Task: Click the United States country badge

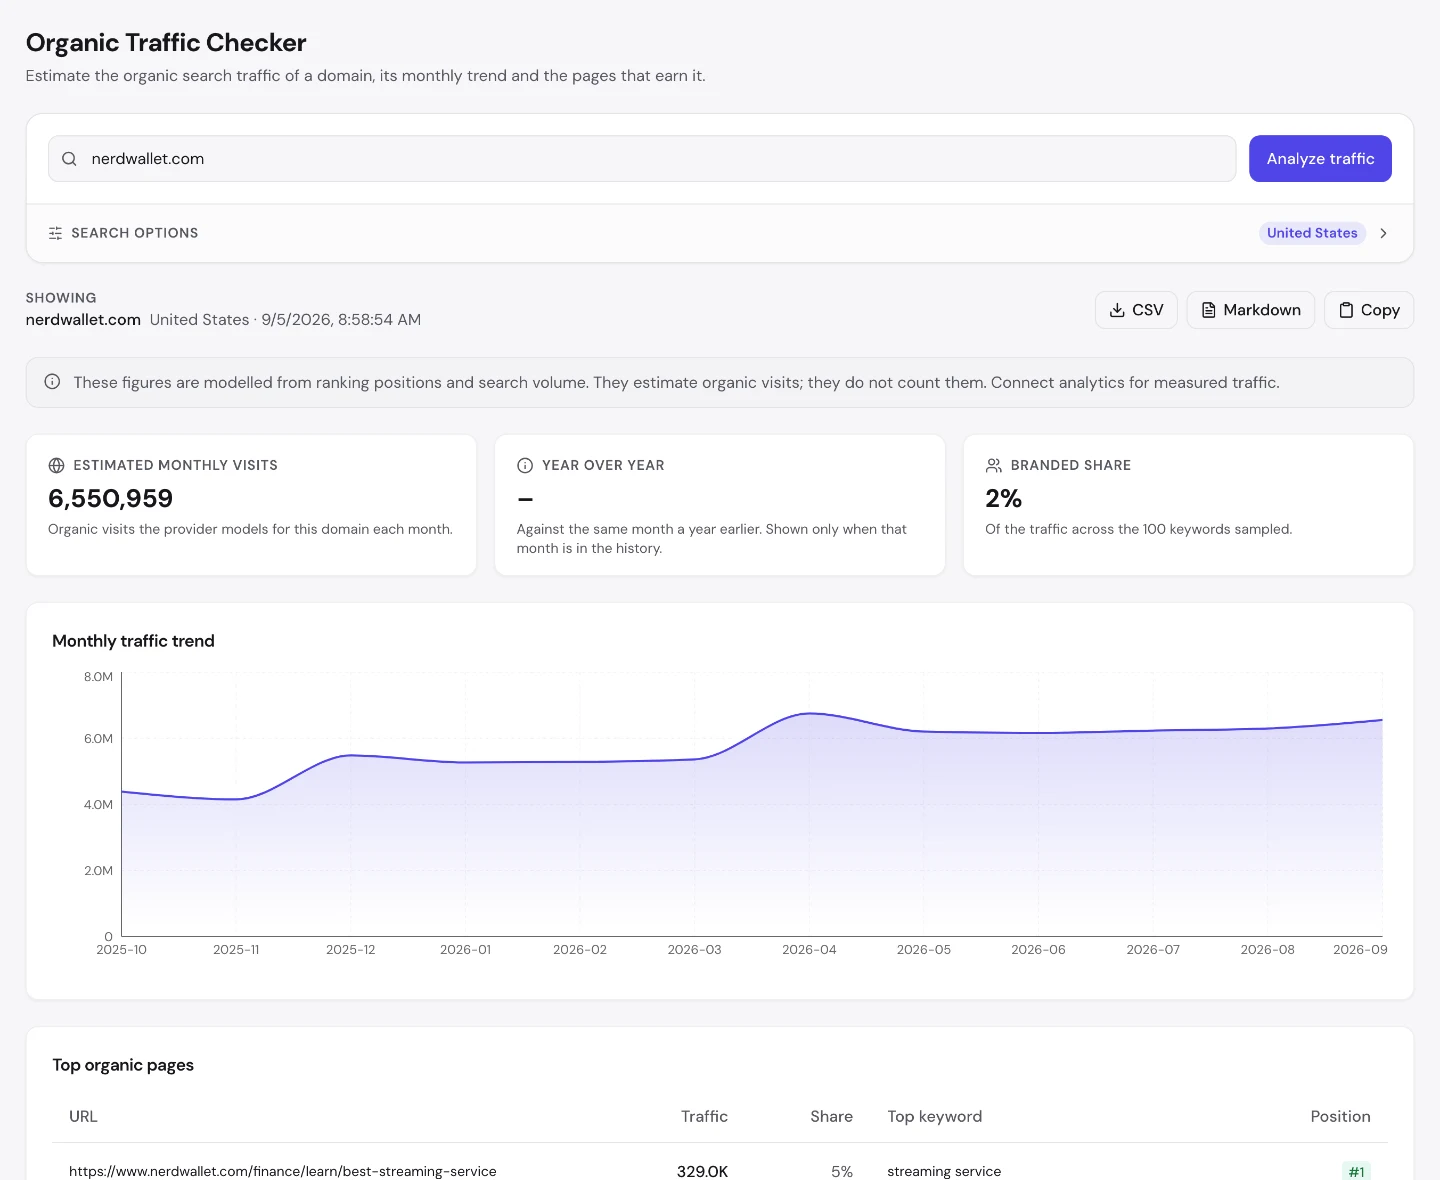Action: [x=1312, y=233]
